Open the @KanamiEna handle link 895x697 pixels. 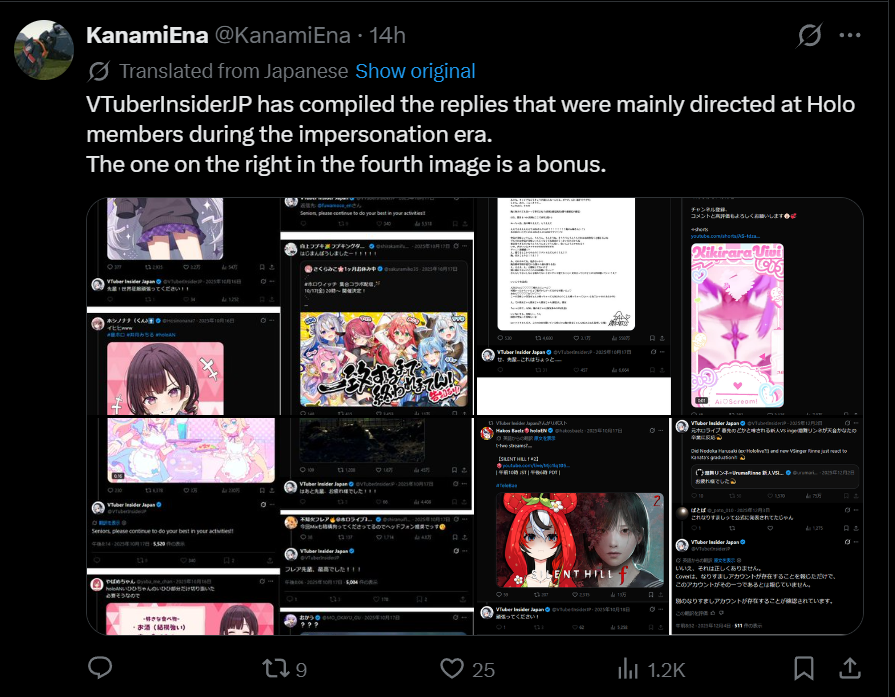[282, 35]
